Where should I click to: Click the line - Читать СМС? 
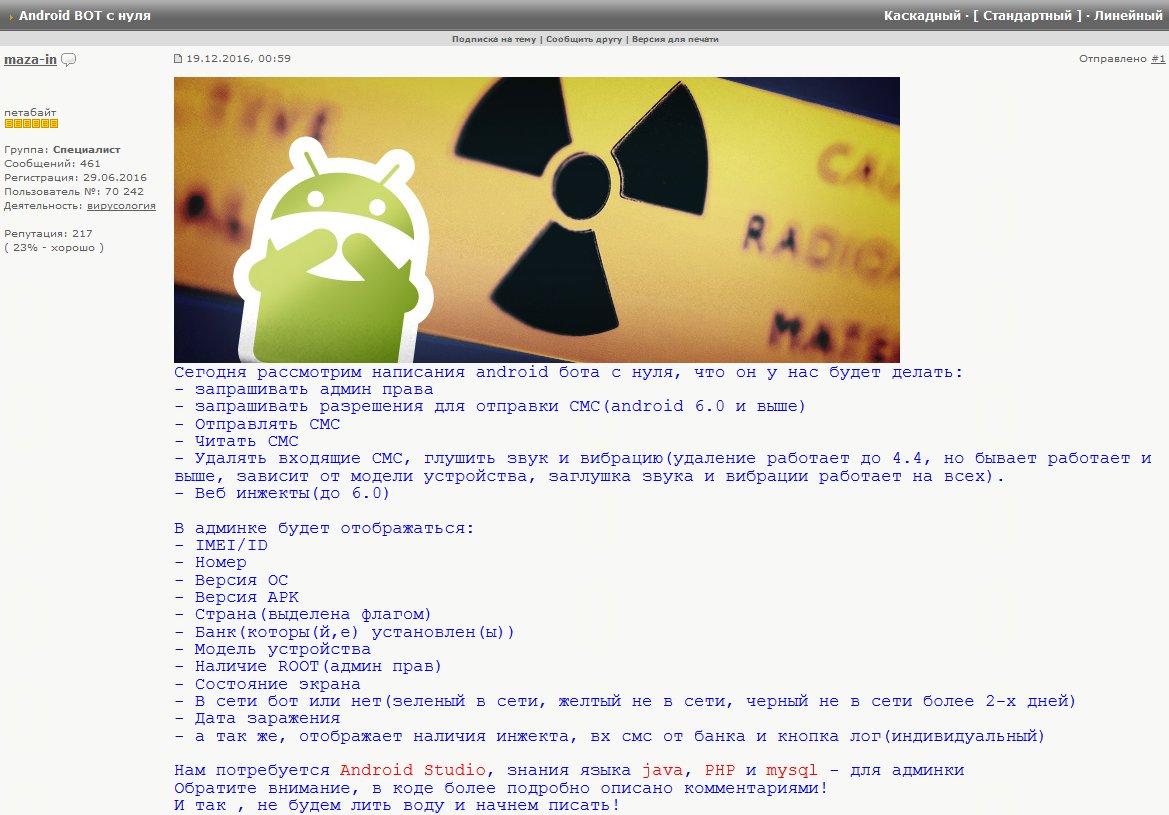tap(236, 441)
